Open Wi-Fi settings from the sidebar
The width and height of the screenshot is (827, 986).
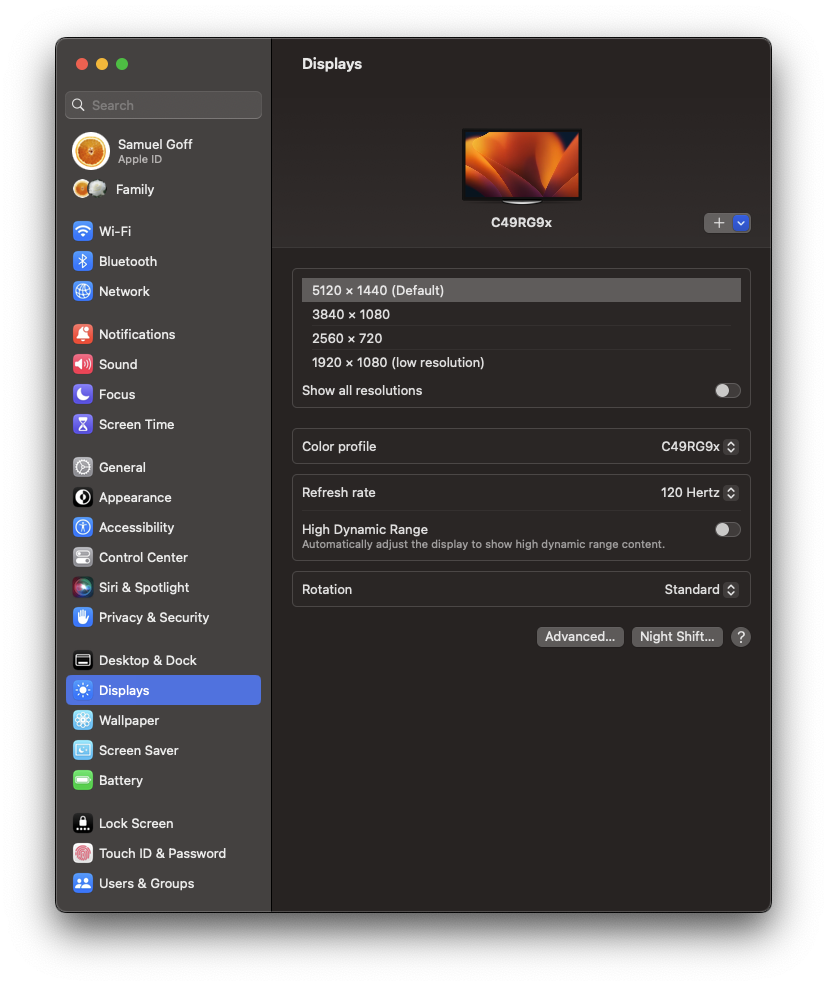click(120, 231)
